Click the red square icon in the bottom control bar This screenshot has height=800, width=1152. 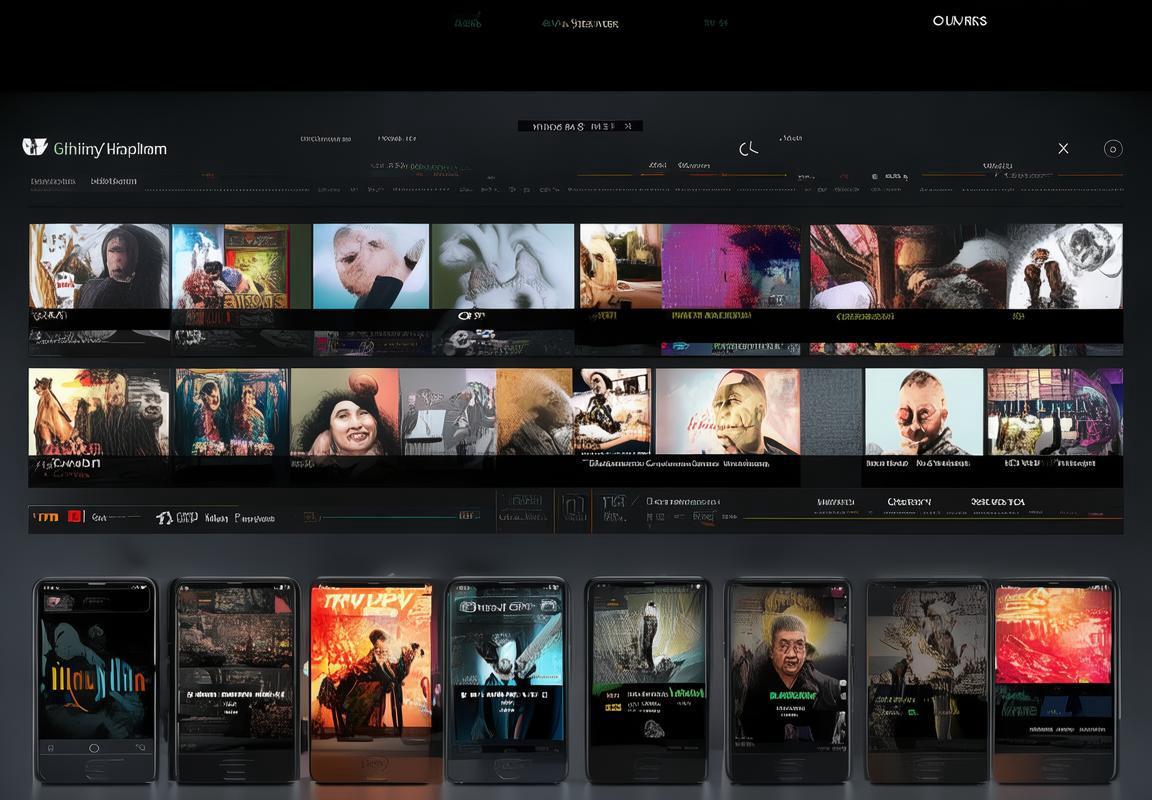(76, 516)
